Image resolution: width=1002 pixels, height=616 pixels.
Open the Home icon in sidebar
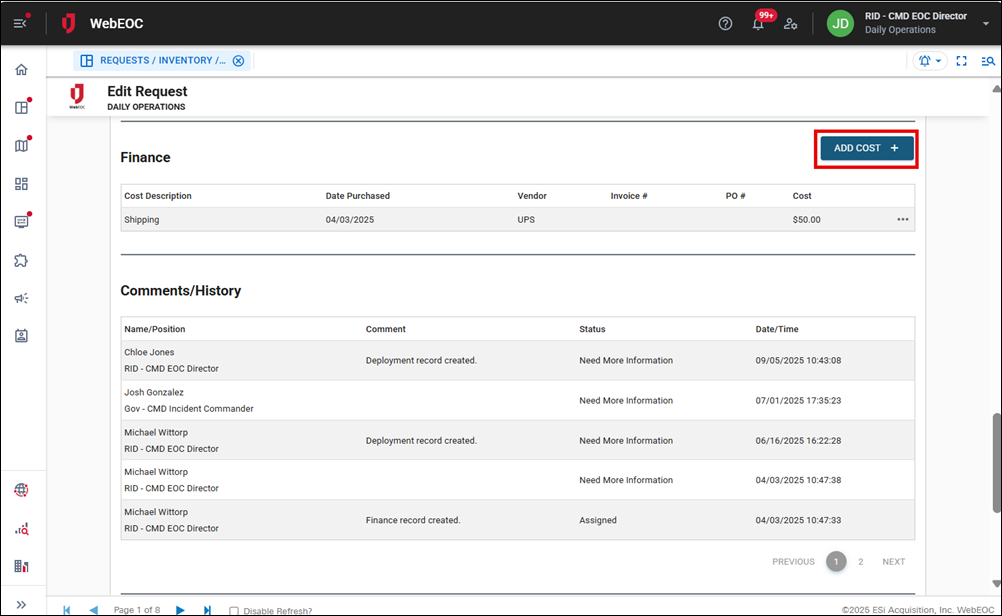[21, 70]
